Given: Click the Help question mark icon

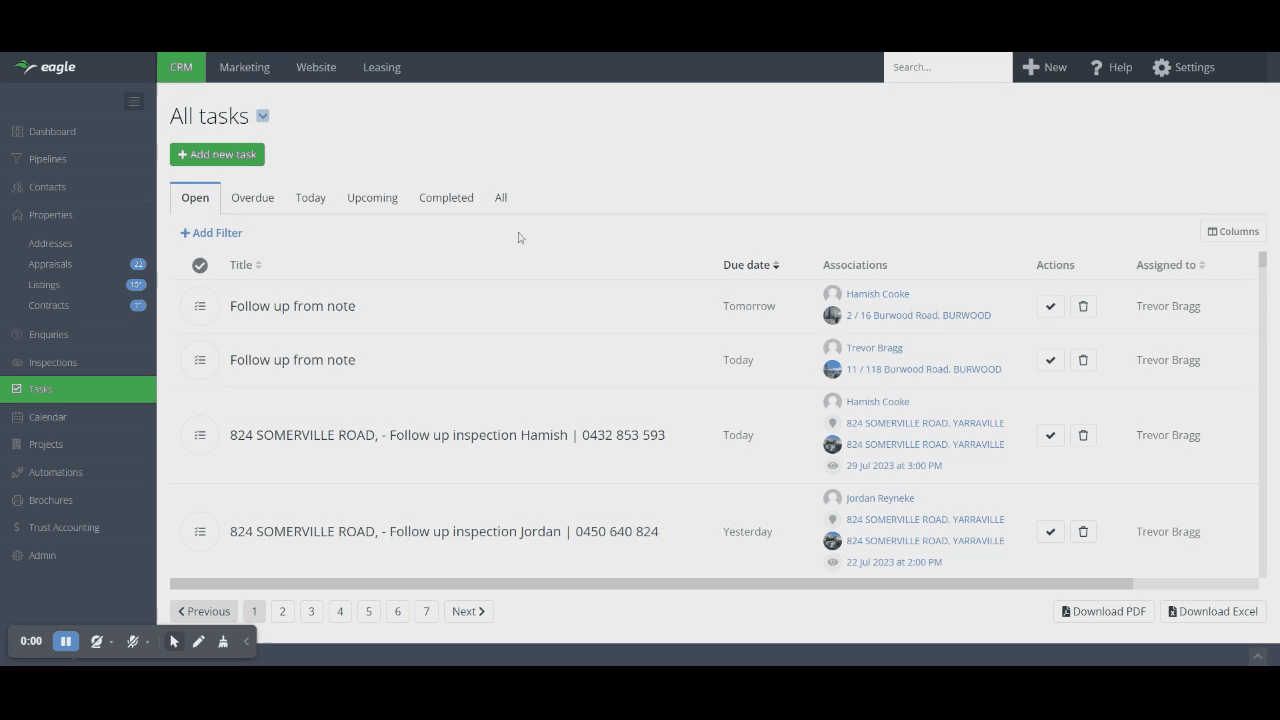Looking at the screenshot, I should (x=1096, y=67).
